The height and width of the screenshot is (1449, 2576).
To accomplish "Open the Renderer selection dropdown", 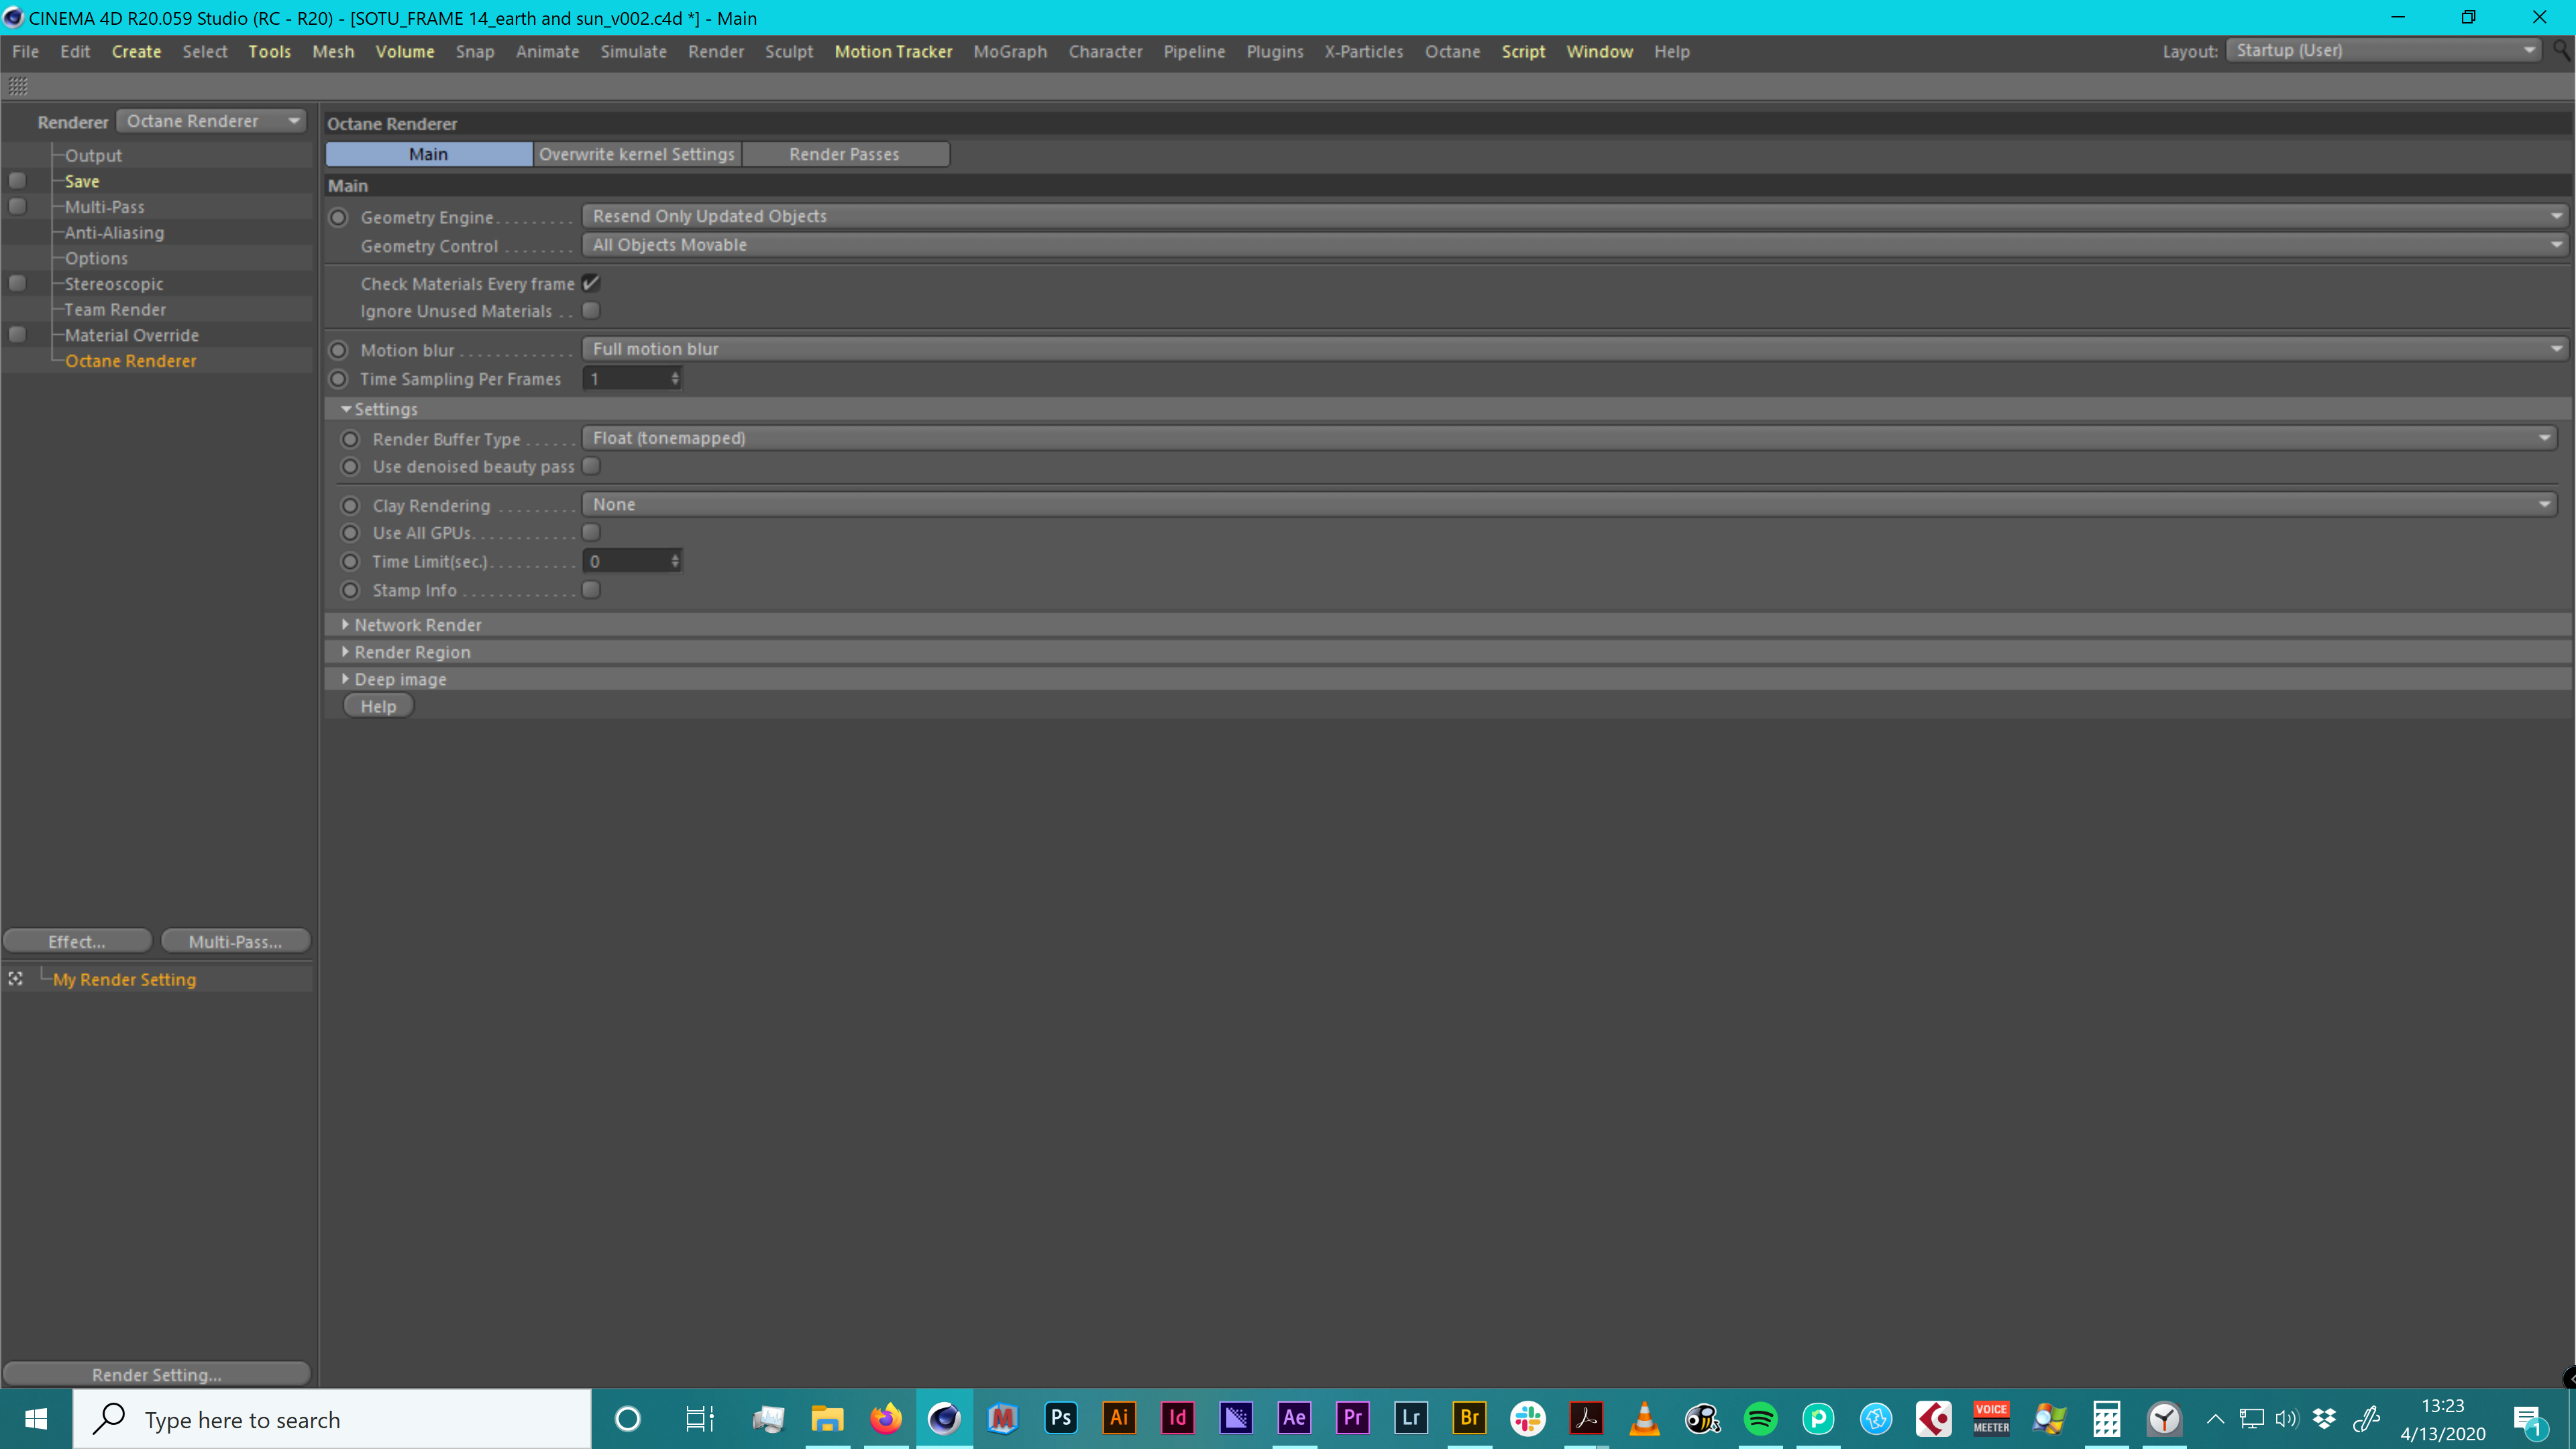I will 212,121.
